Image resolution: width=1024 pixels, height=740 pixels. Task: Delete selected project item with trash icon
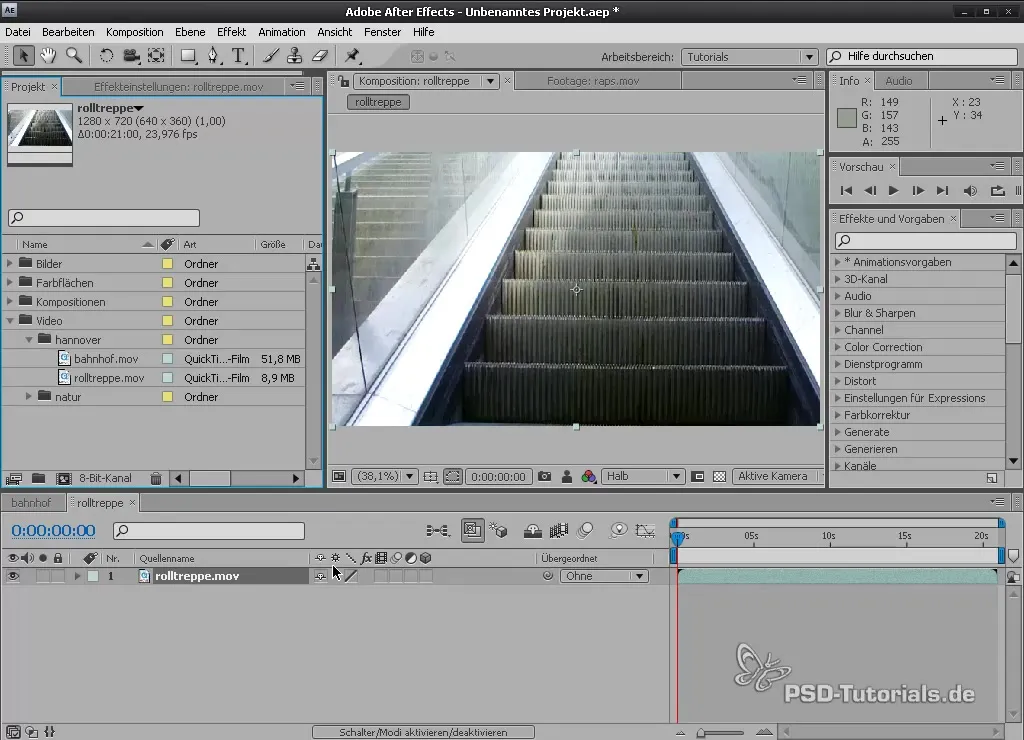point(156,479)
